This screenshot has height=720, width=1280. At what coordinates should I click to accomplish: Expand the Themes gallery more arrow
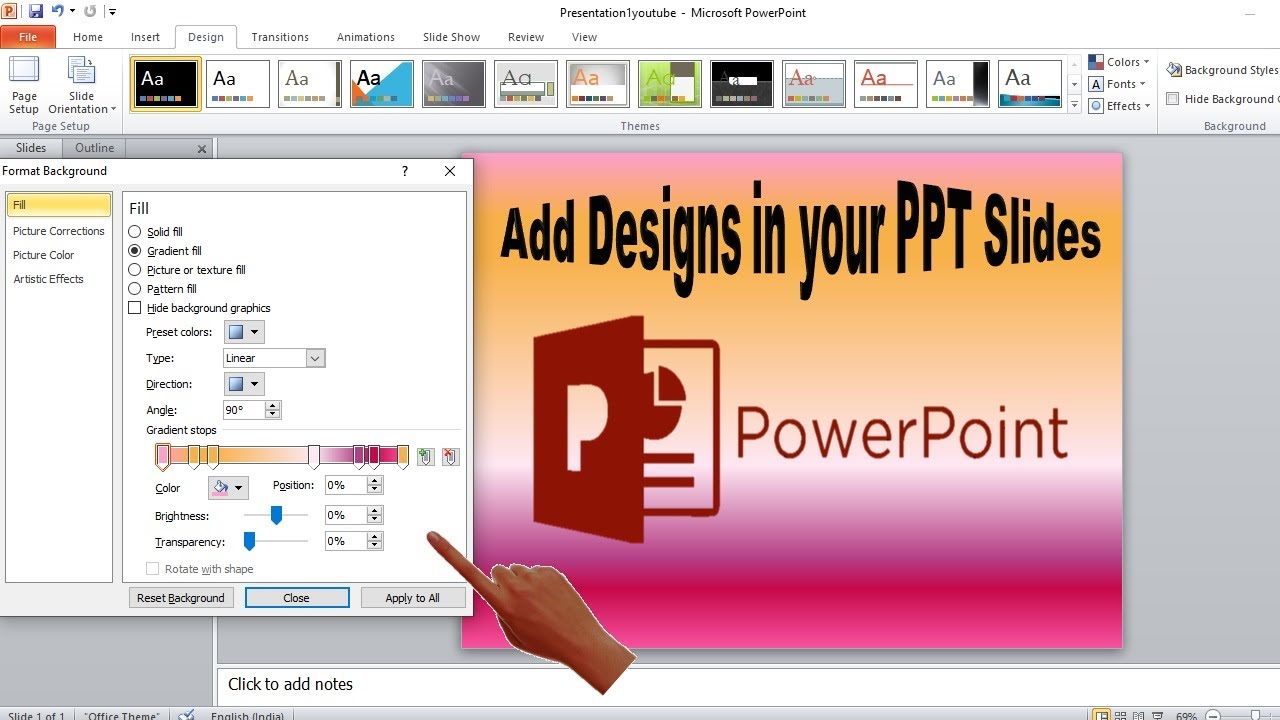point(1075,105)
